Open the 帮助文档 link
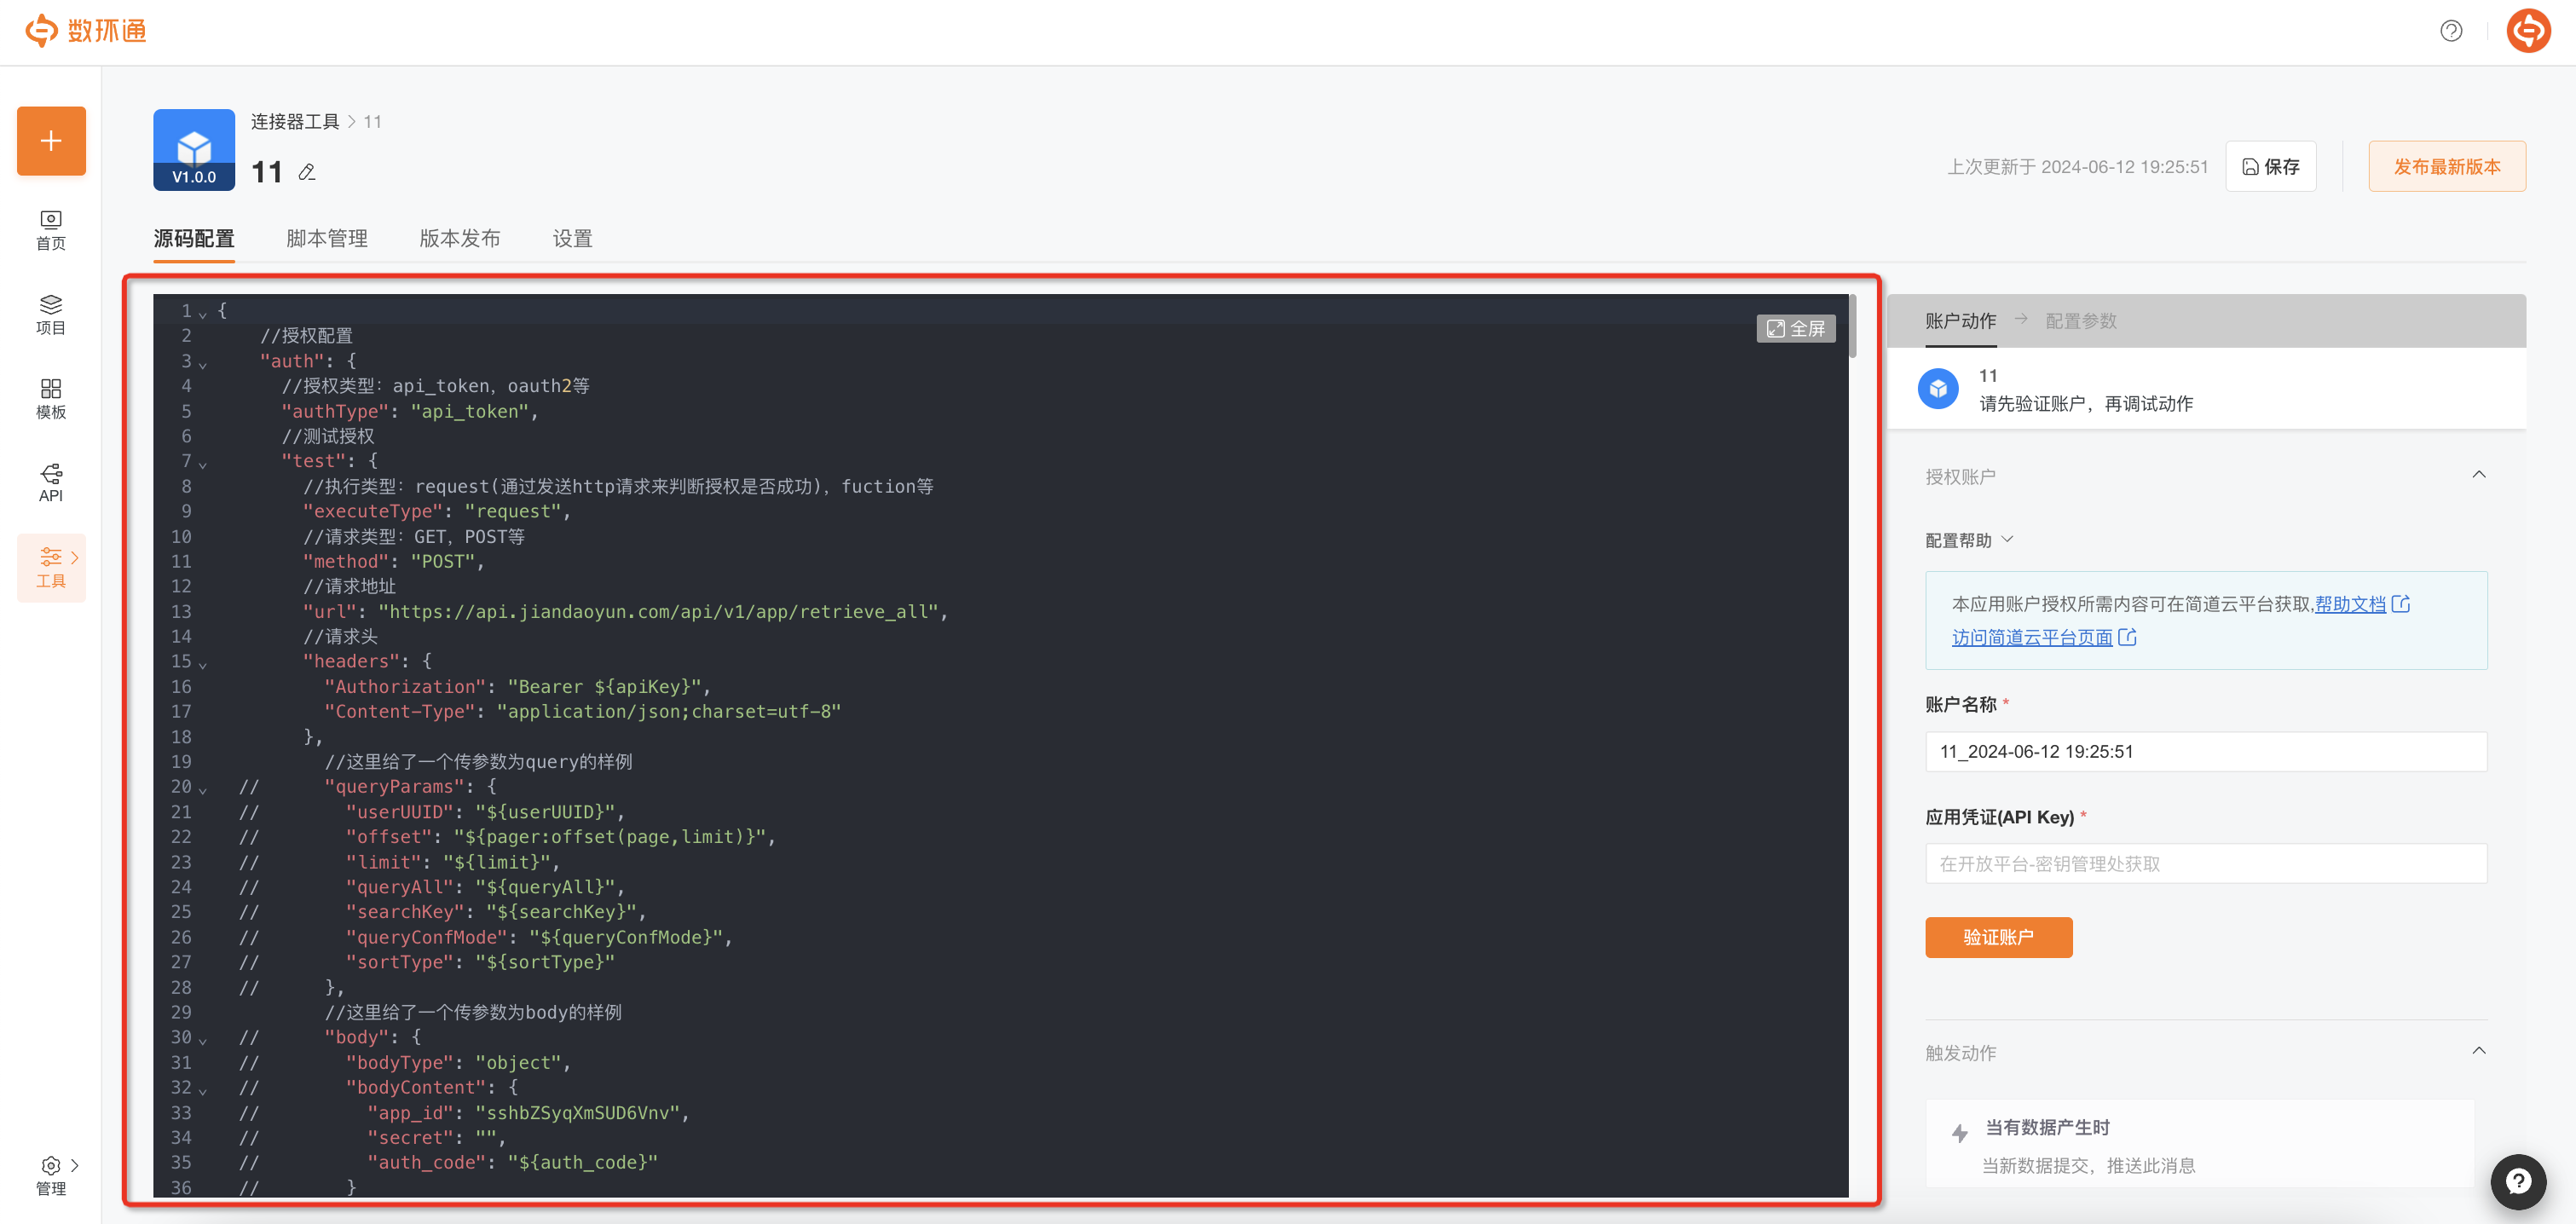The height and width of the screenshot is (1224, 2576). 2350,604
